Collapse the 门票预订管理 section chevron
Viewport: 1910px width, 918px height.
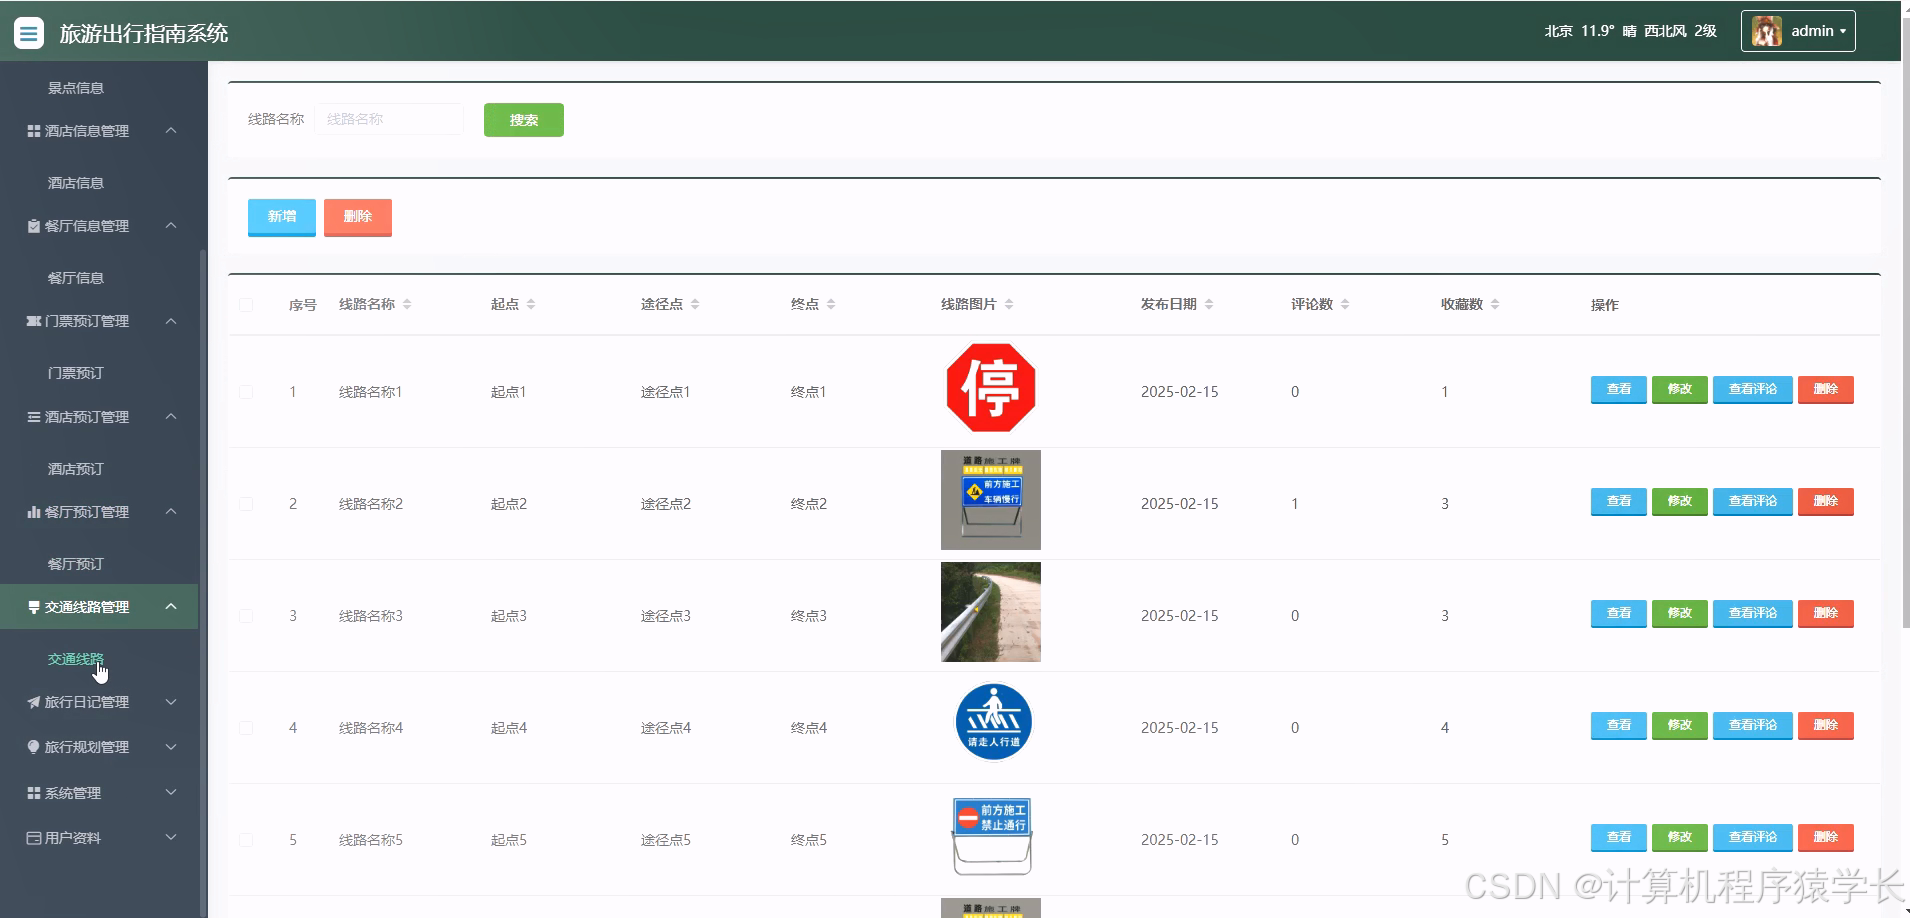coord(171,321)
